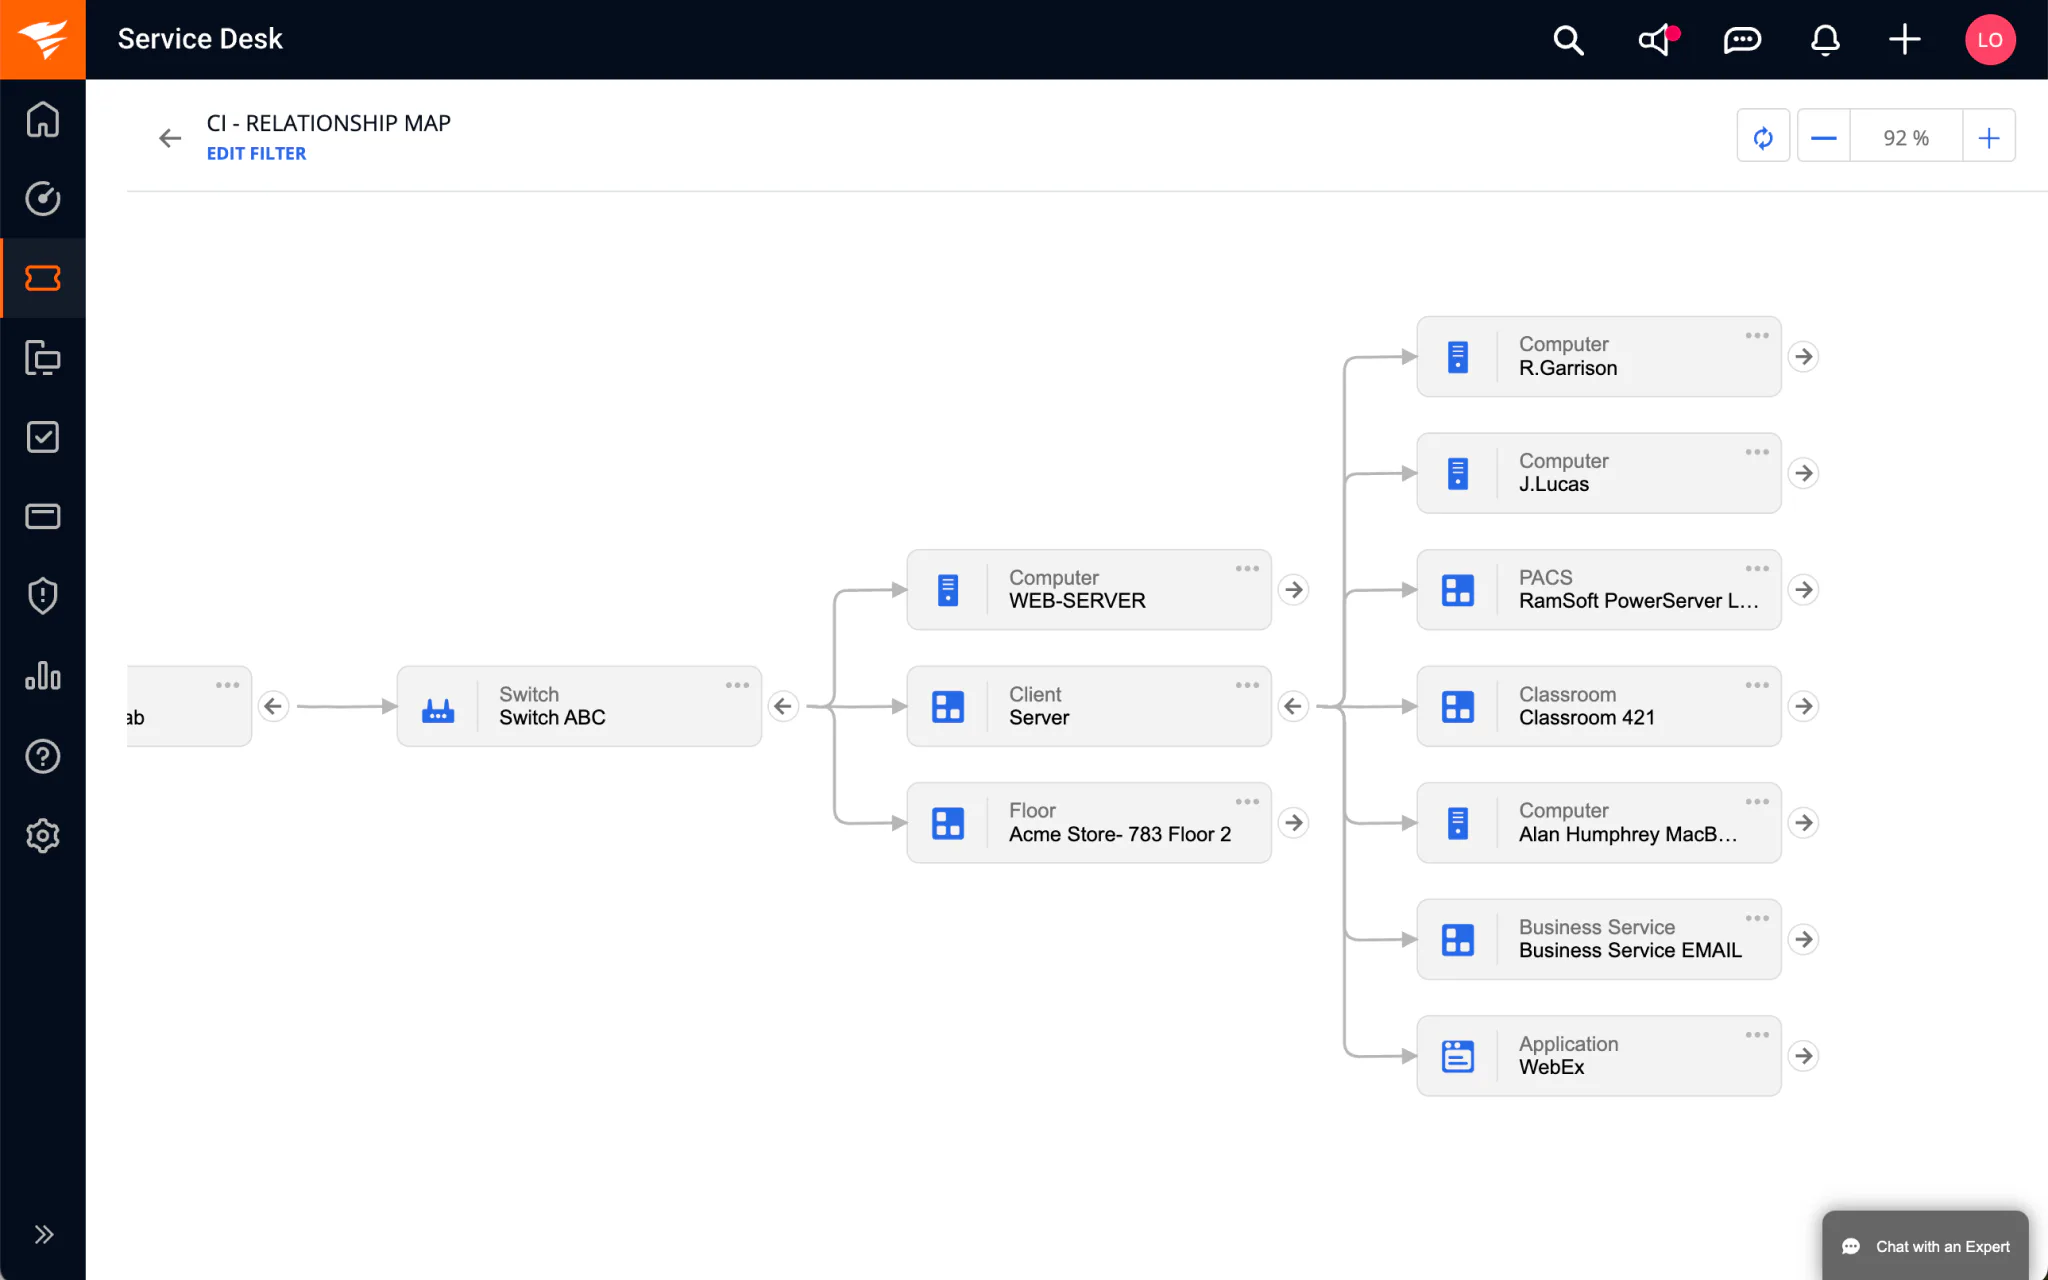Open the Classroom 421 options menu
The height and width of the screenshot is (1280, 2048).
[1756, 684]
